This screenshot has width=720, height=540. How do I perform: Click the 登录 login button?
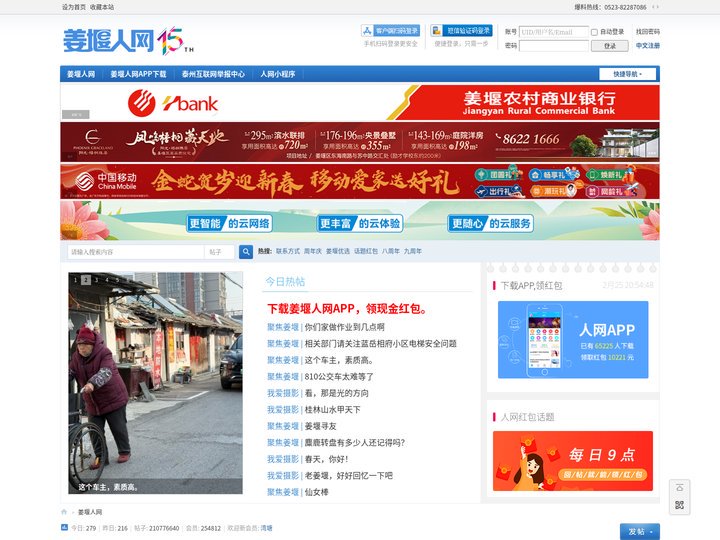[x=609, y=45]
